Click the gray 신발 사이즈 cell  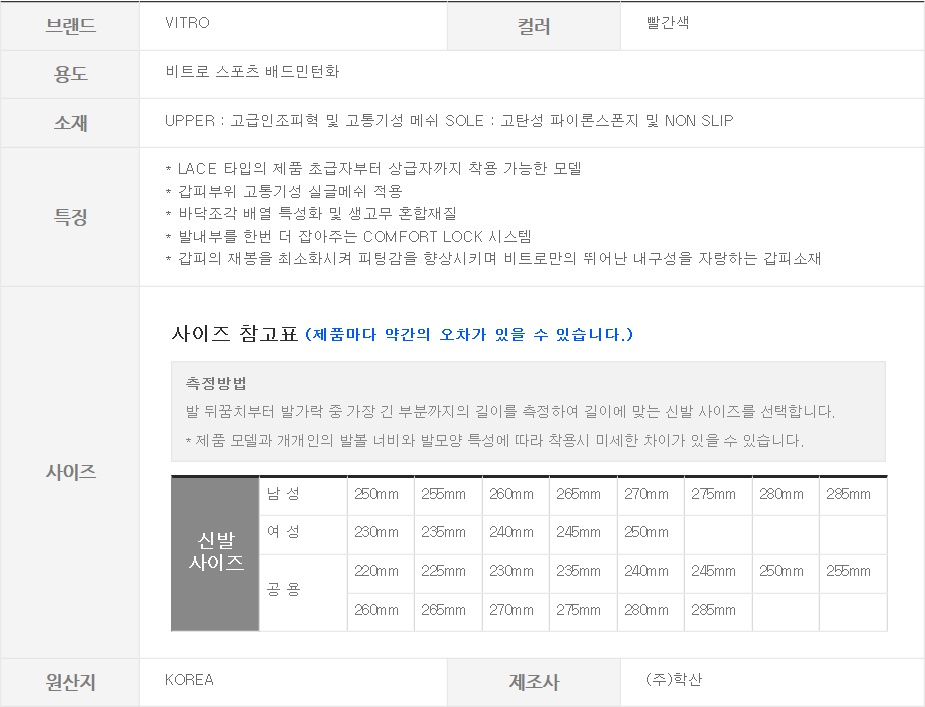(x=216, y=552)
